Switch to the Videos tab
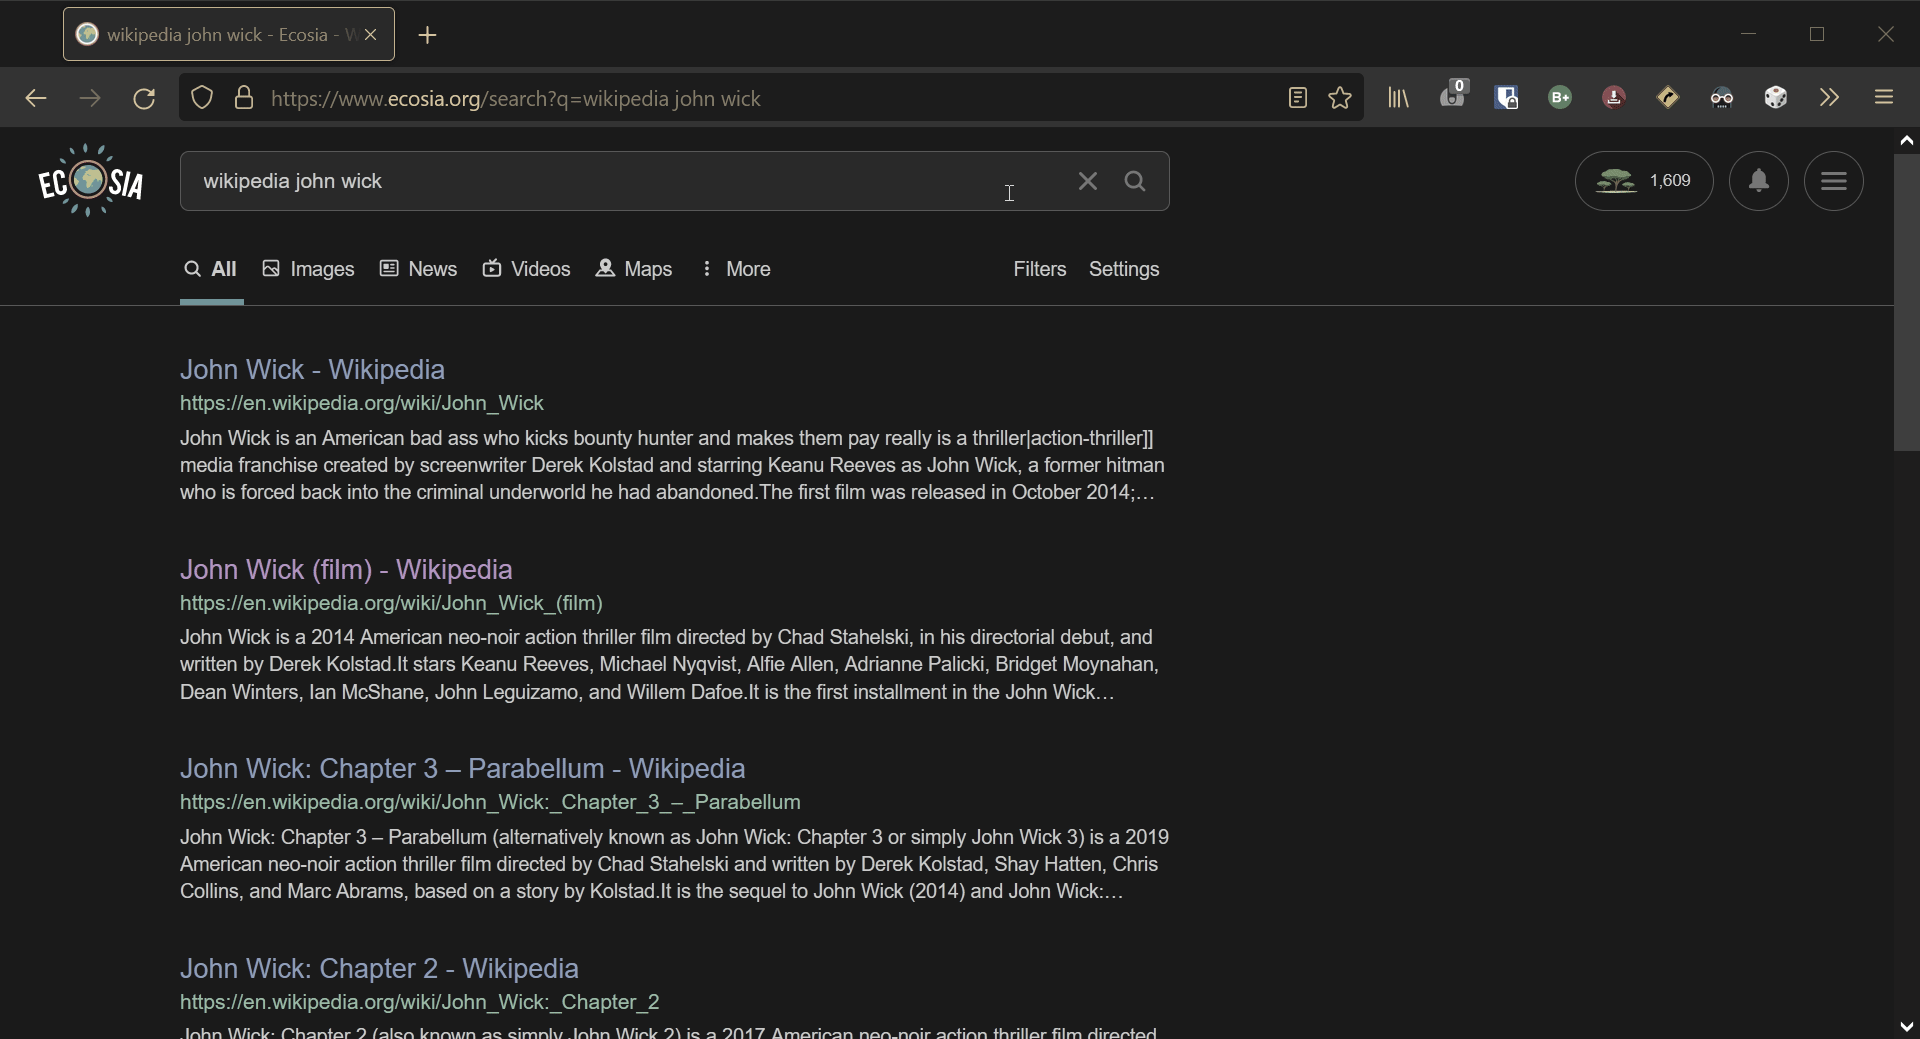1920x1039 pixels. (x=527, y=269)
